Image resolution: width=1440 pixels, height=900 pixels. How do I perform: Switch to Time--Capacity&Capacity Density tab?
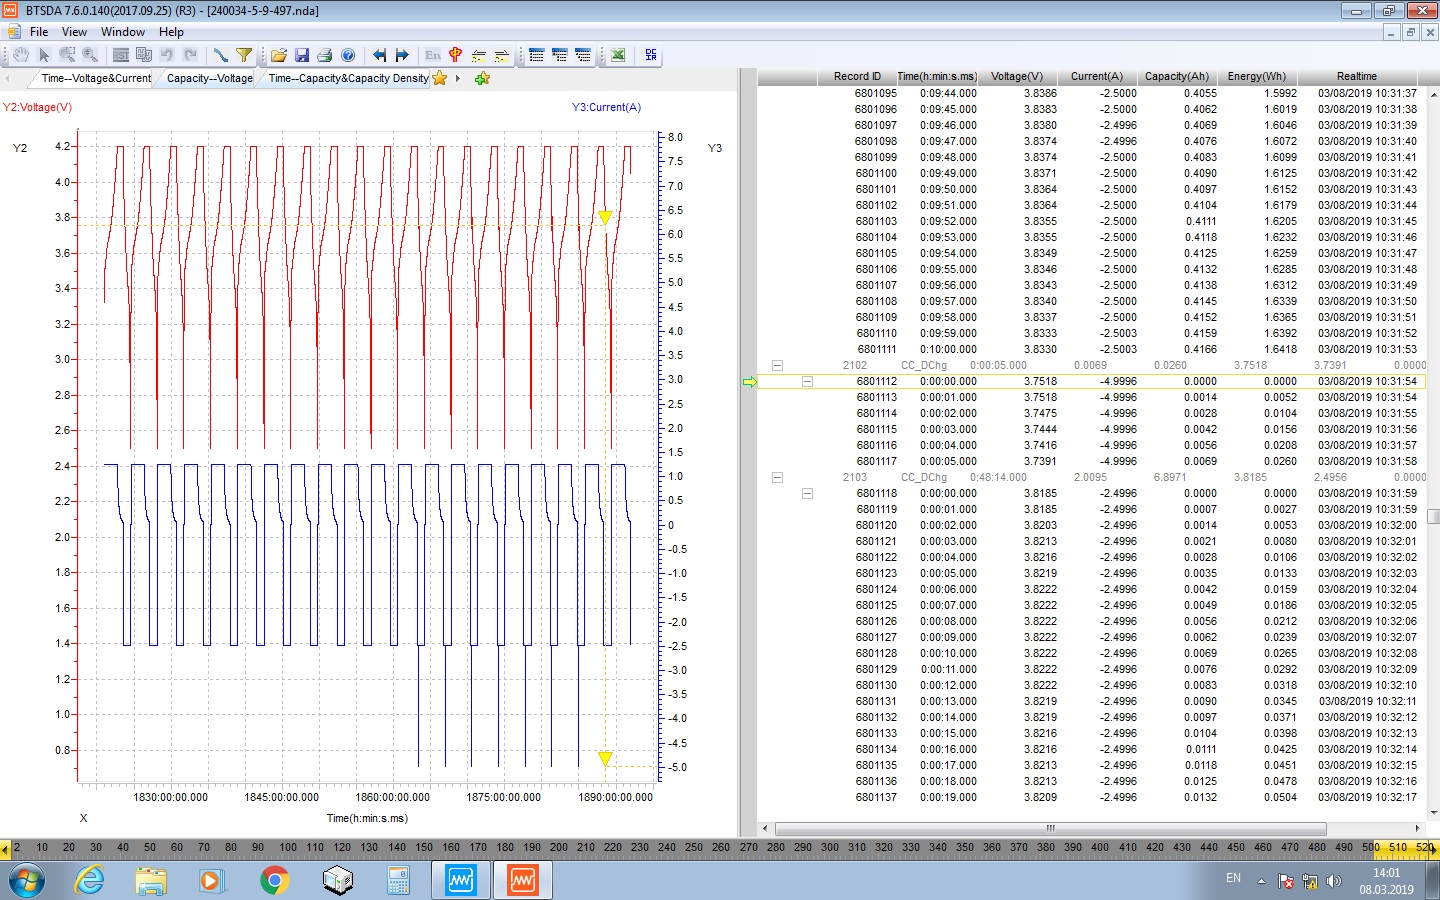tap(348, 78)
